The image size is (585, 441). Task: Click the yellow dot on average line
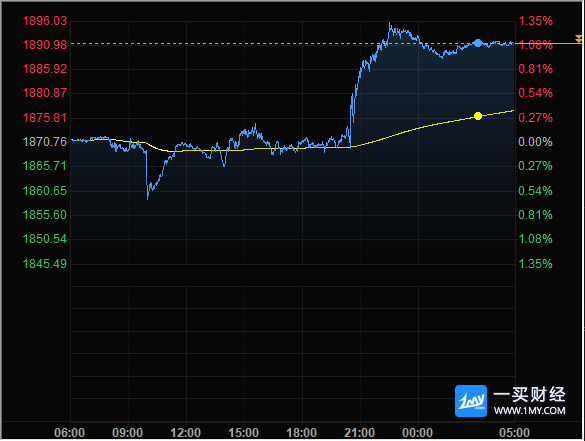[x=478, y=116]
